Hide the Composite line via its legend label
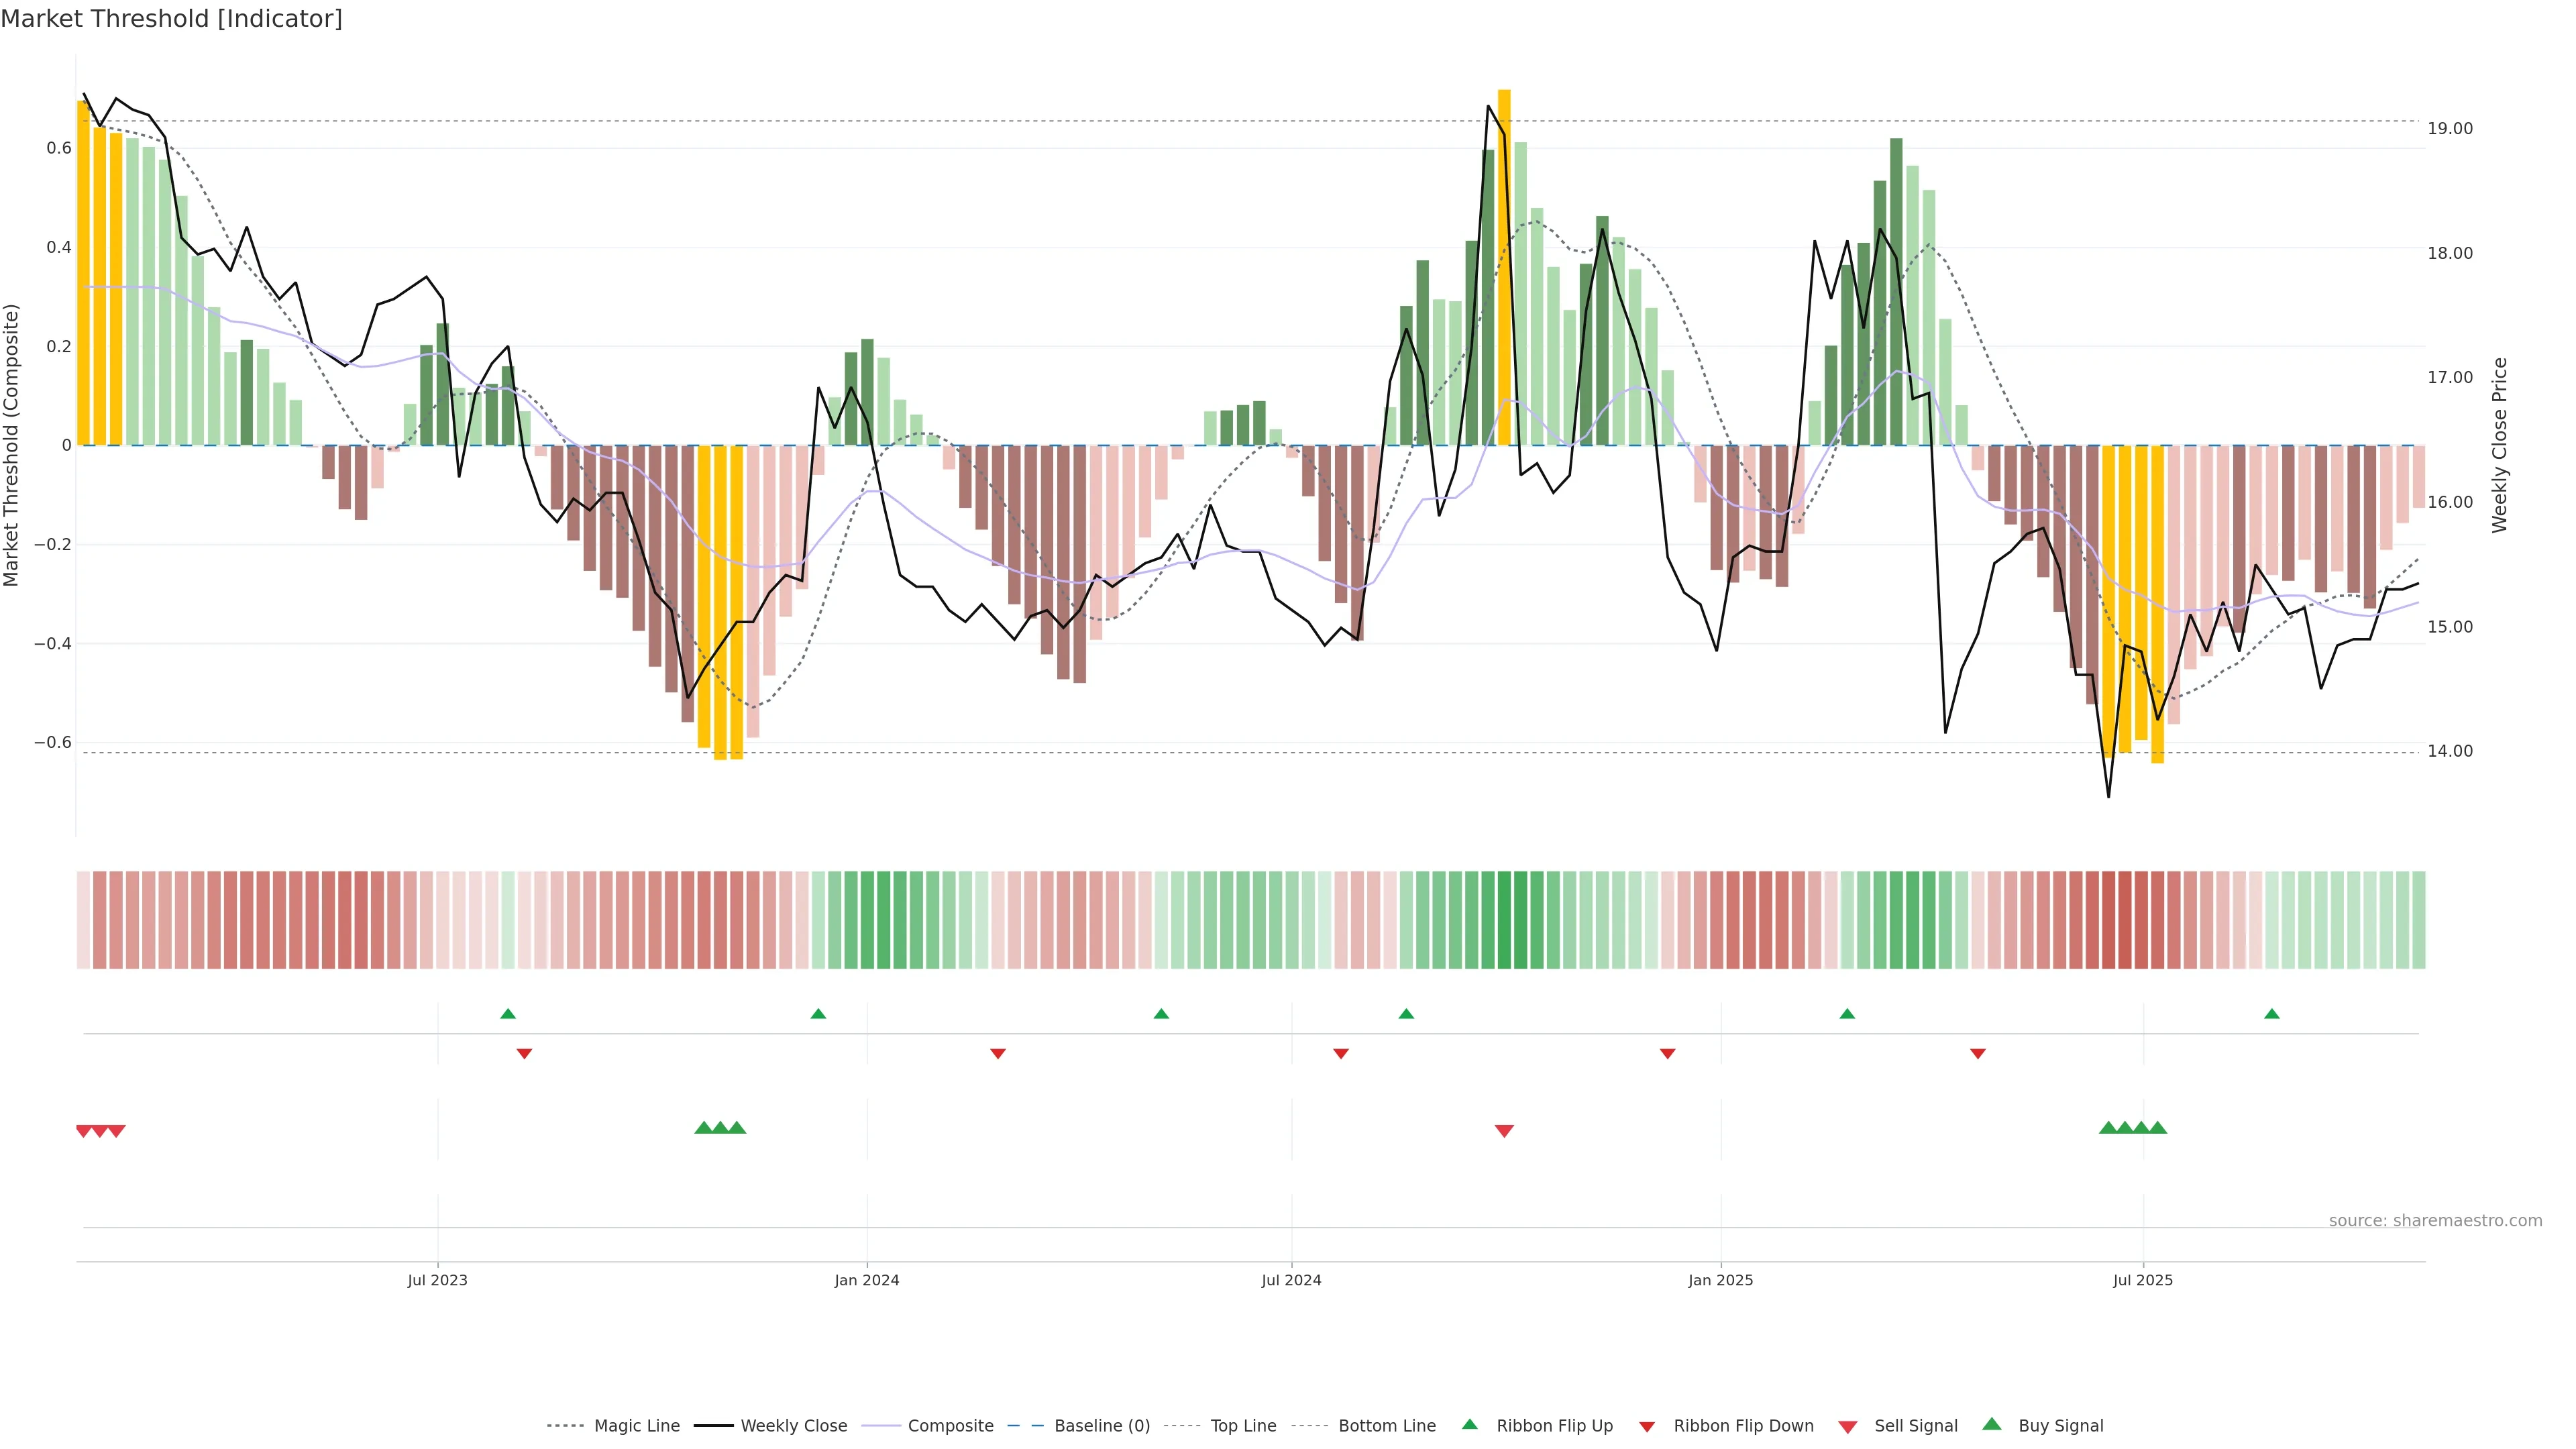2576x1449 pixels. point(950,1426)
